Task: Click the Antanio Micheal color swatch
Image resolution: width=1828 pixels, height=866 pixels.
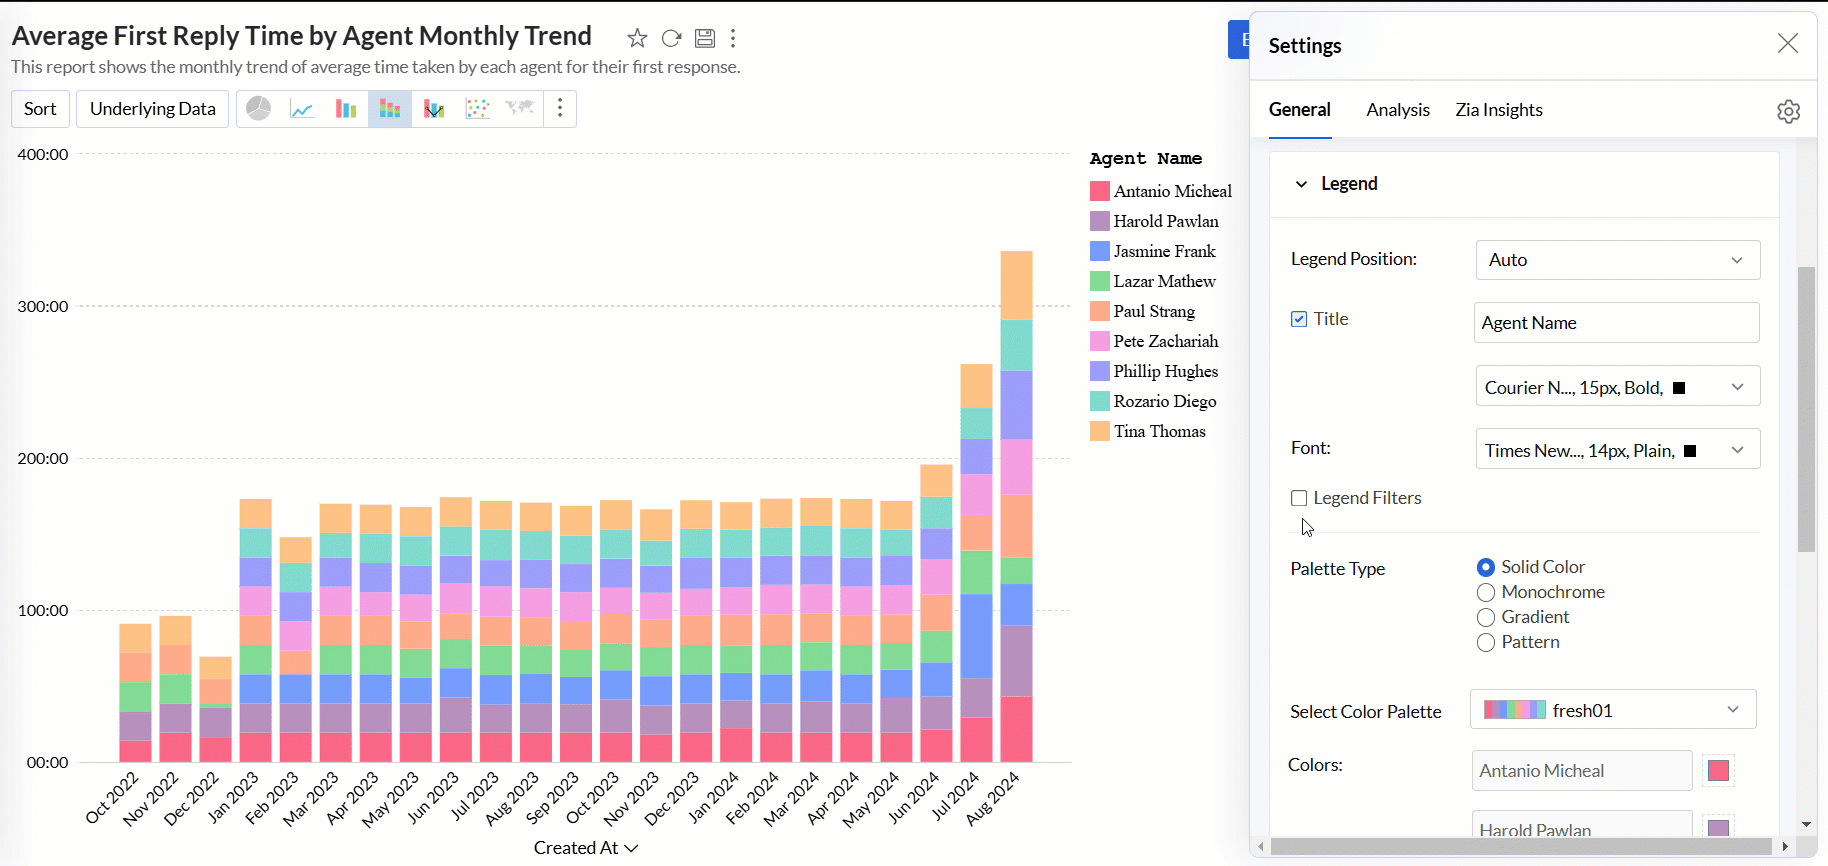Action: click(x=1718, y=770)
